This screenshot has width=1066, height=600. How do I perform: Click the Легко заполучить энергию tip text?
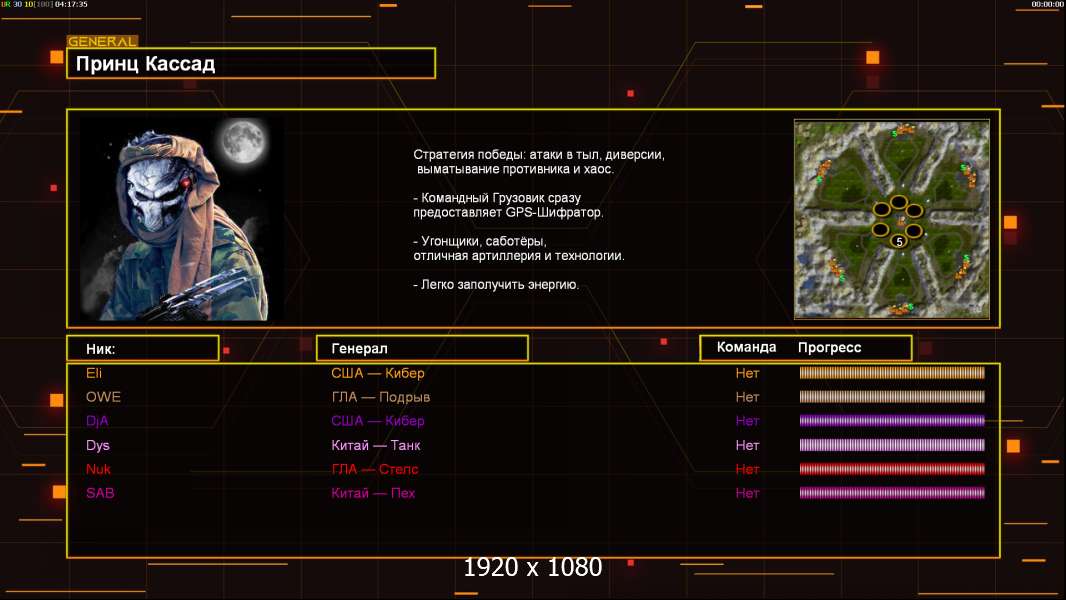pos(496,285)
